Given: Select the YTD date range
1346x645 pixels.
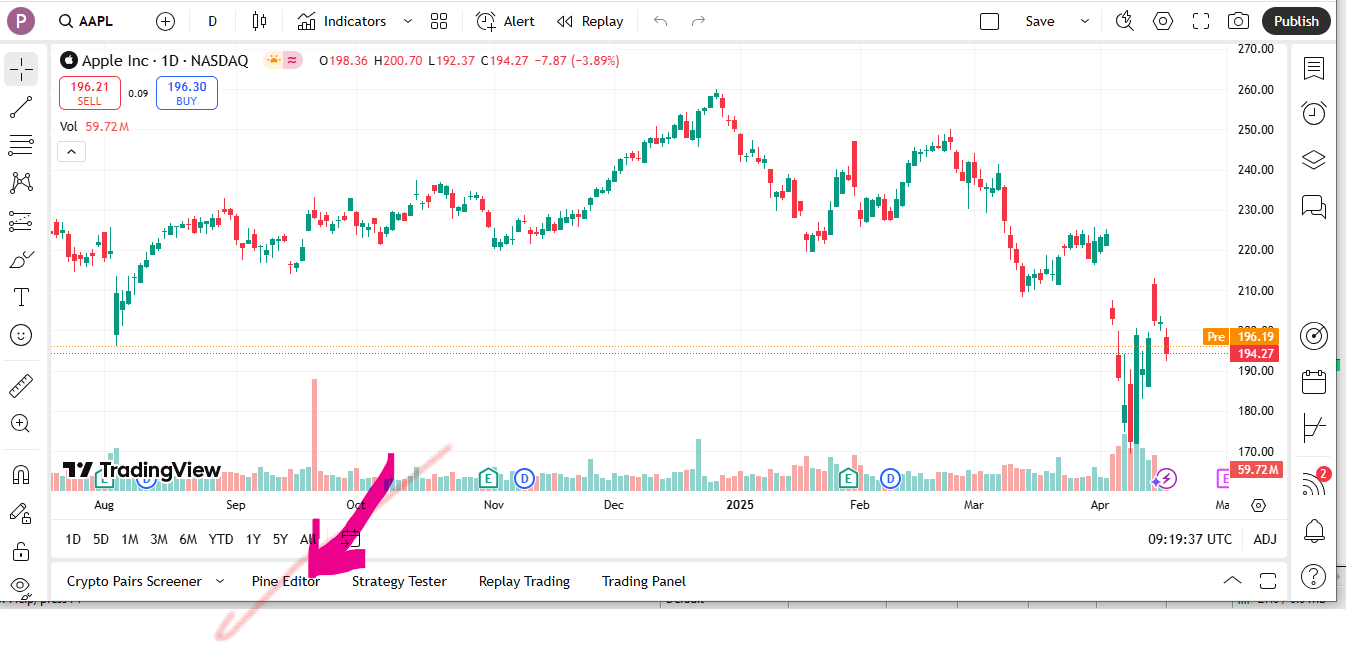Looking at the screenshot, I should pyautogui.click(x=221, y=539).
